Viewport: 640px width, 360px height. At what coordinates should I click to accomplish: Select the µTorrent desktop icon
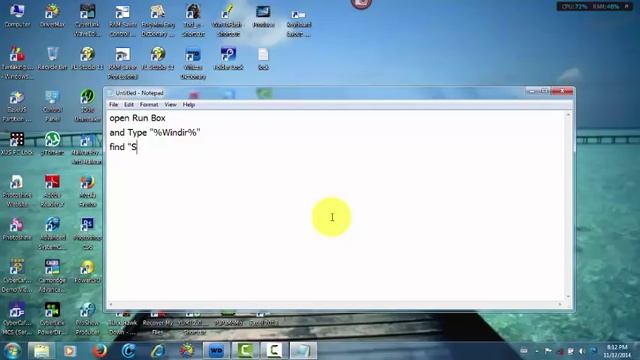(52, 144)
